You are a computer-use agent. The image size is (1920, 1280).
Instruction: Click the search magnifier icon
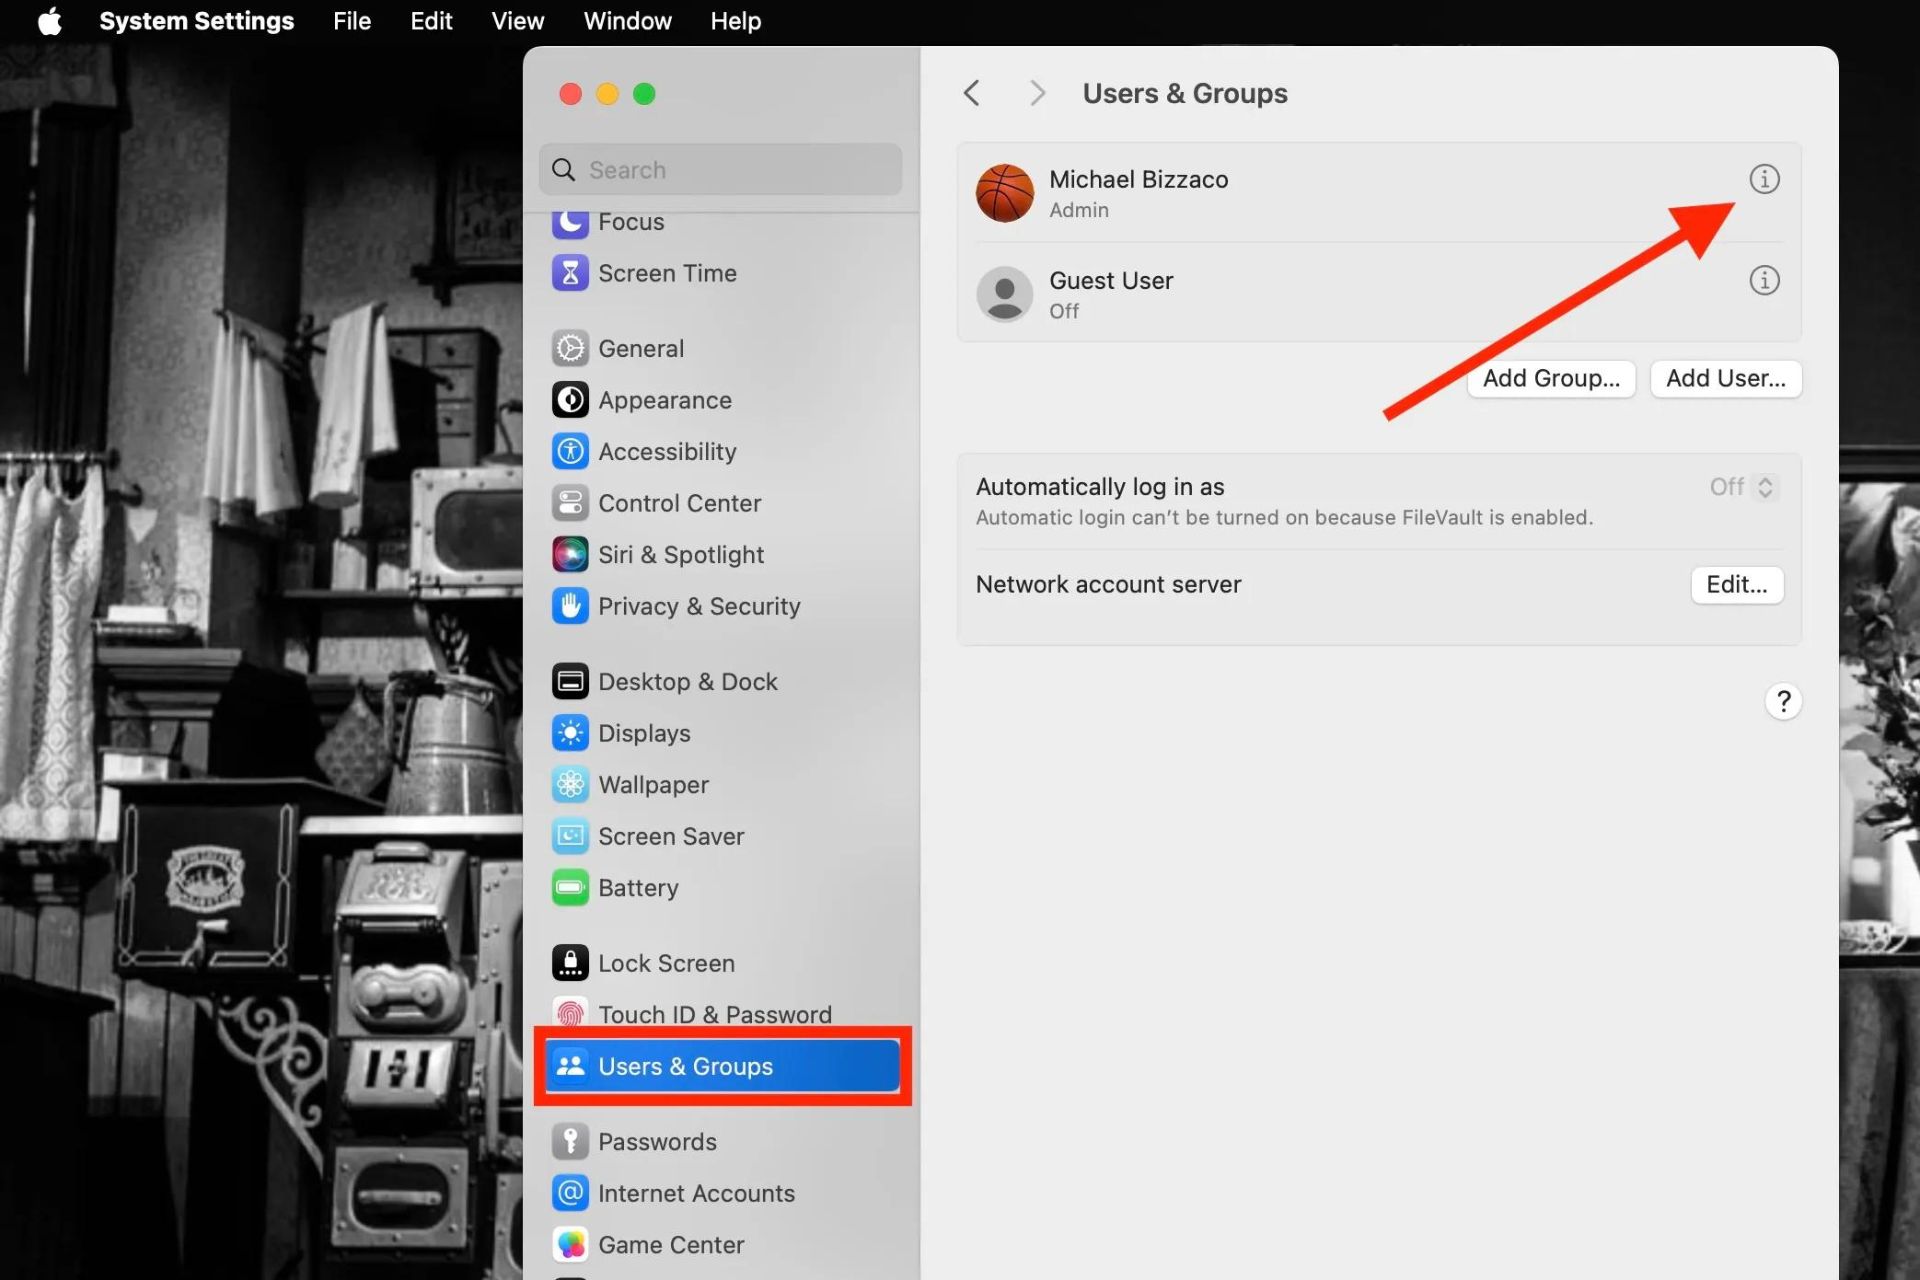tap(564, 170)
